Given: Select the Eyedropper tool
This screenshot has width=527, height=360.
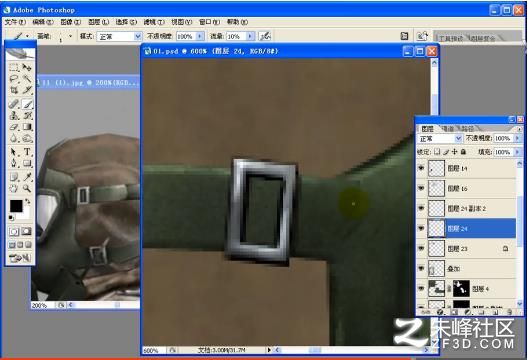Looking at the screenshot, I should coord(27,176).
